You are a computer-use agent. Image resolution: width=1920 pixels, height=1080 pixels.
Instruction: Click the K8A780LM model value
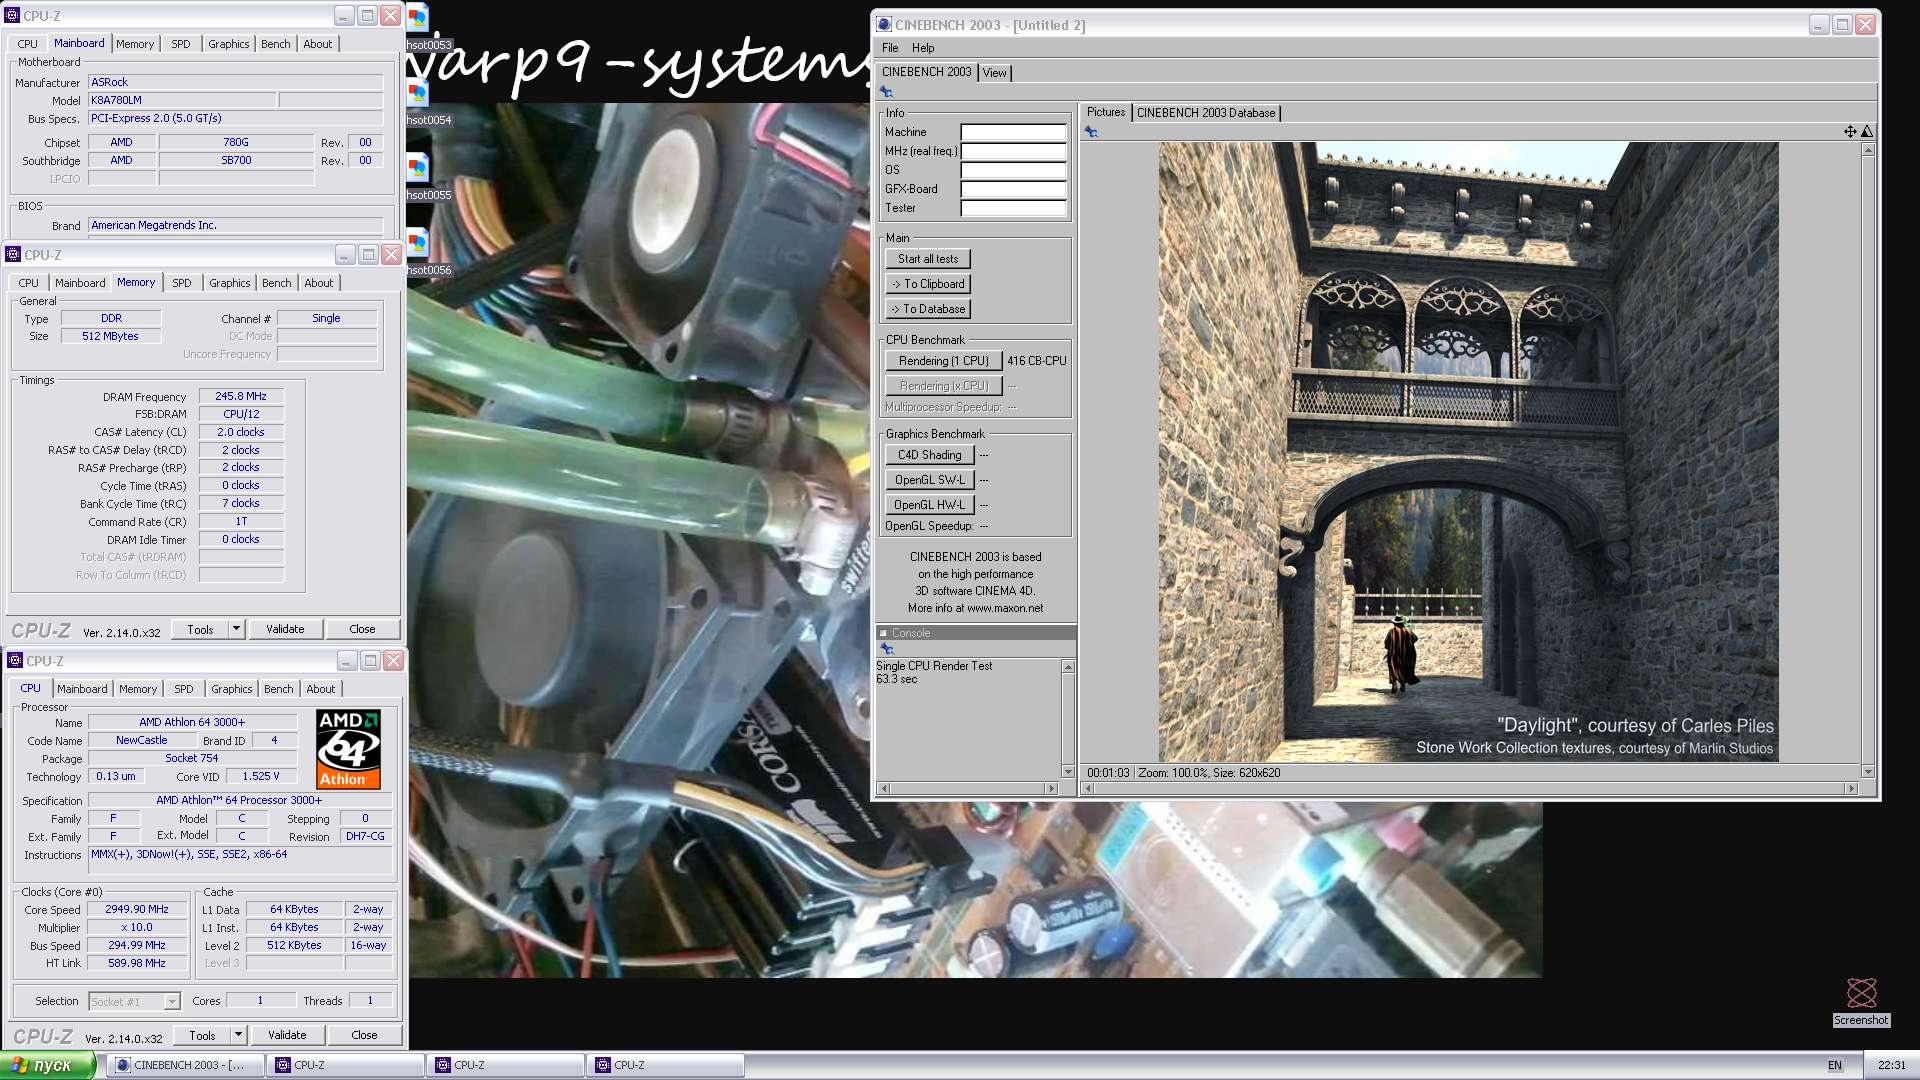click(x=182, y=100)
